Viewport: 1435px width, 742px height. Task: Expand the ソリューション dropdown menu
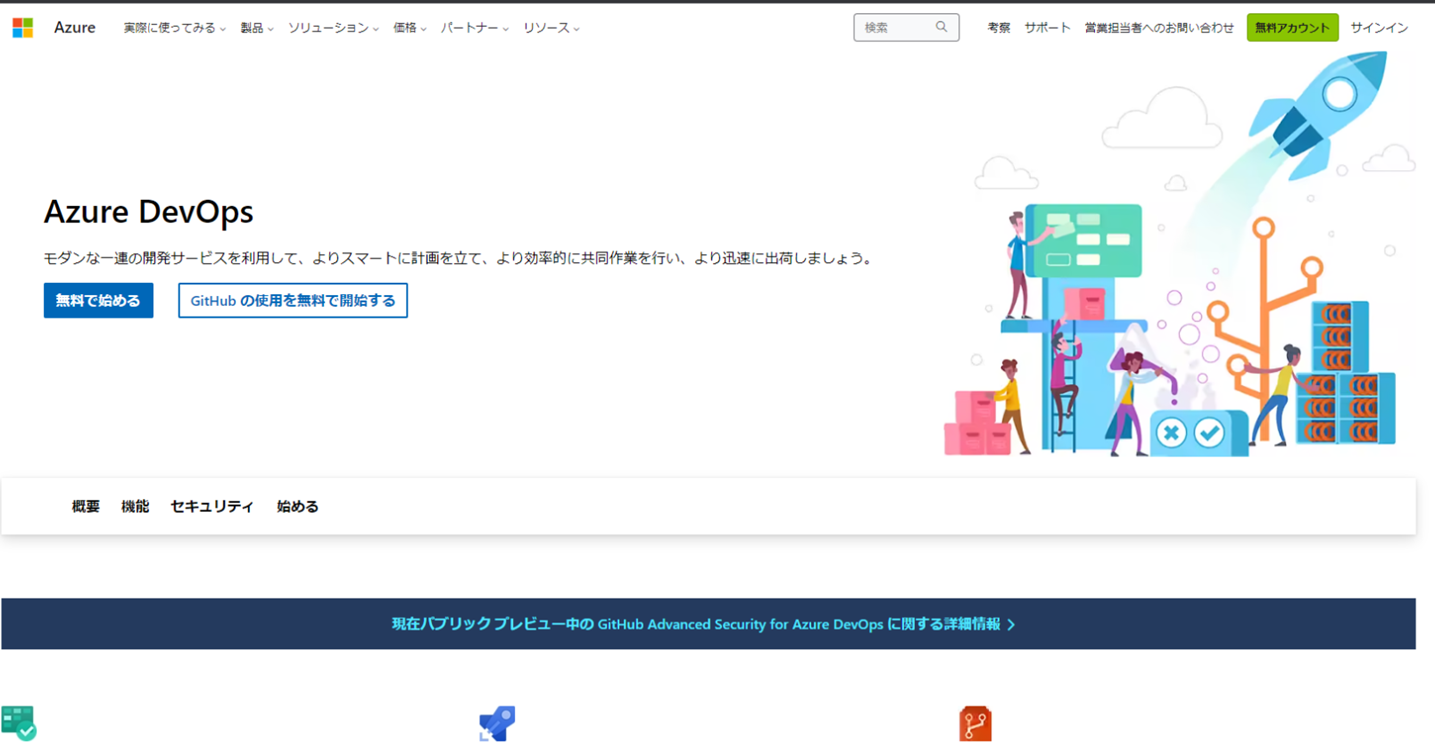pyautogui.click(x=334, y=28)
